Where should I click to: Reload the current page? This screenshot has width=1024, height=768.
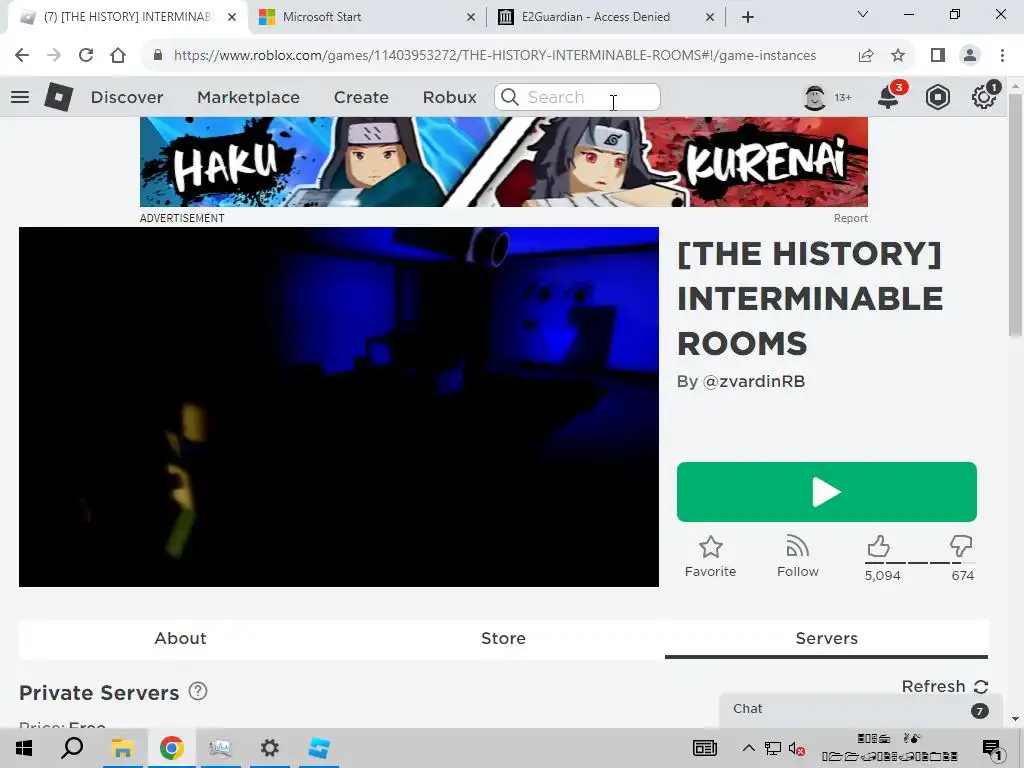(x=86, y=55)
